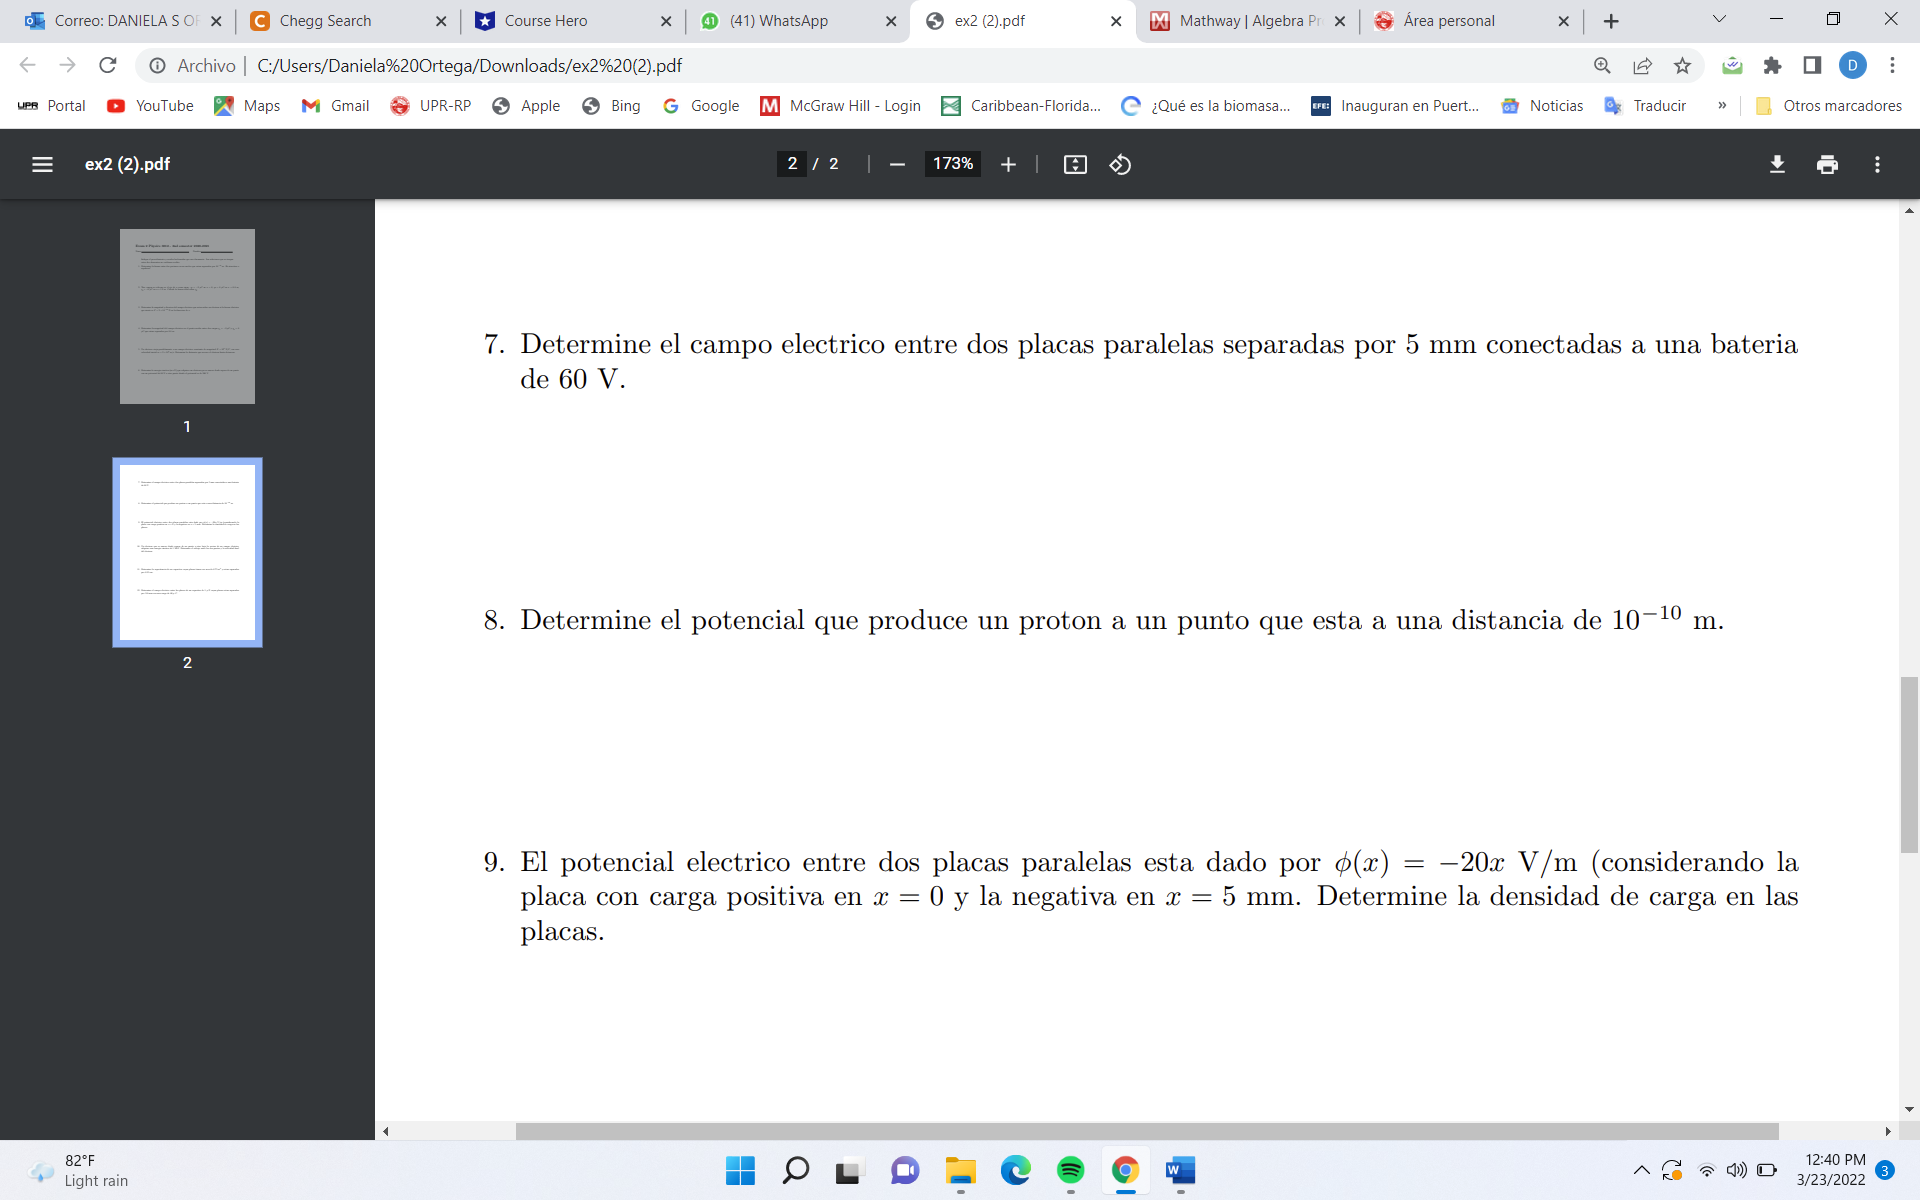Click the print icon for the document
1920x1200 pixels.
(x=1826, y=165)
